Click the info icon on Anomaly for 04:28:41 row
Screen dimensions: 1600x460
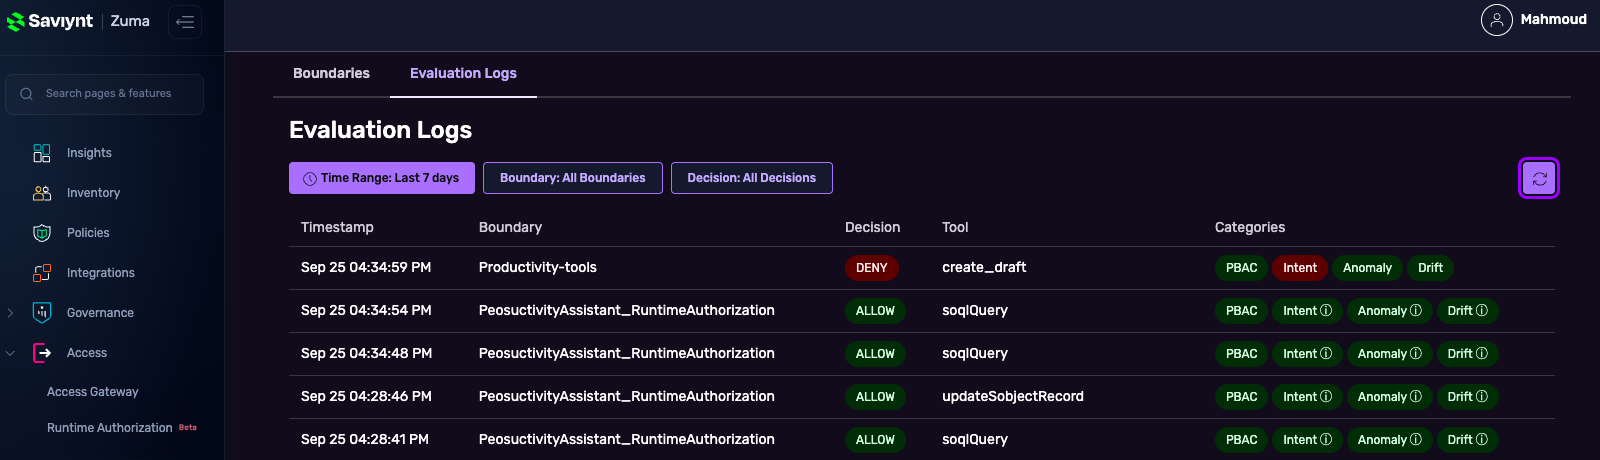(x=1416, y=440)
